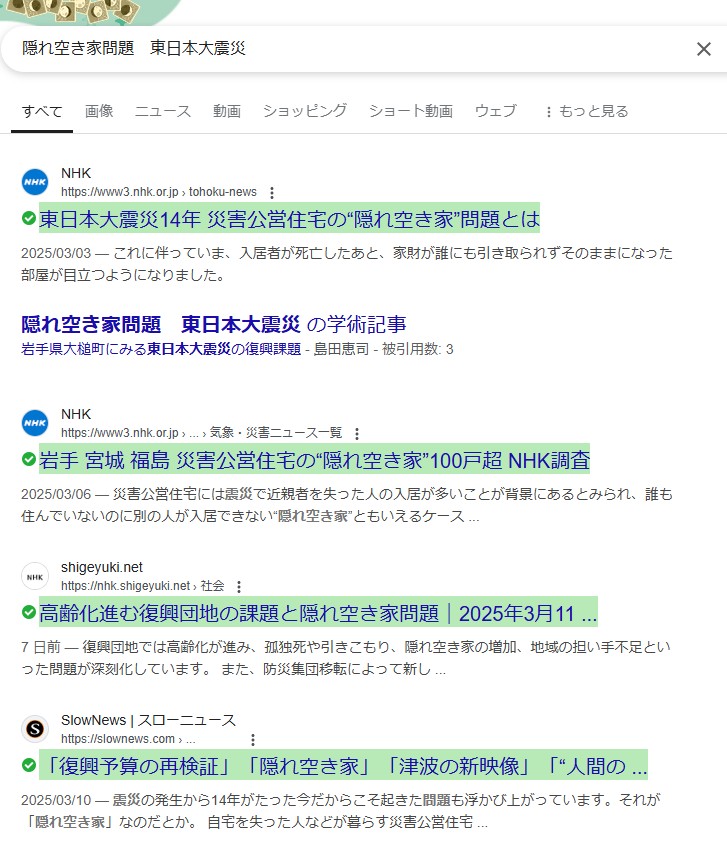Open the result 岩手 宮城 福島 災害公営住宅 100戸超 NHK調査
Screen dimensions: 727x849
(314, 460)
